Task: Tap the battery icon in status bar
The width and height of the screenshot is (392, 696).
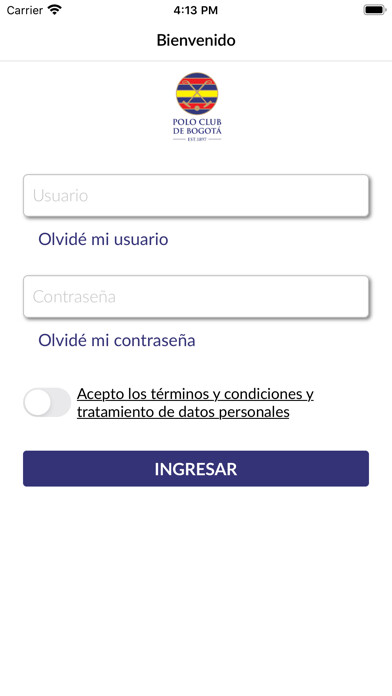Action: tap(375, 10)
